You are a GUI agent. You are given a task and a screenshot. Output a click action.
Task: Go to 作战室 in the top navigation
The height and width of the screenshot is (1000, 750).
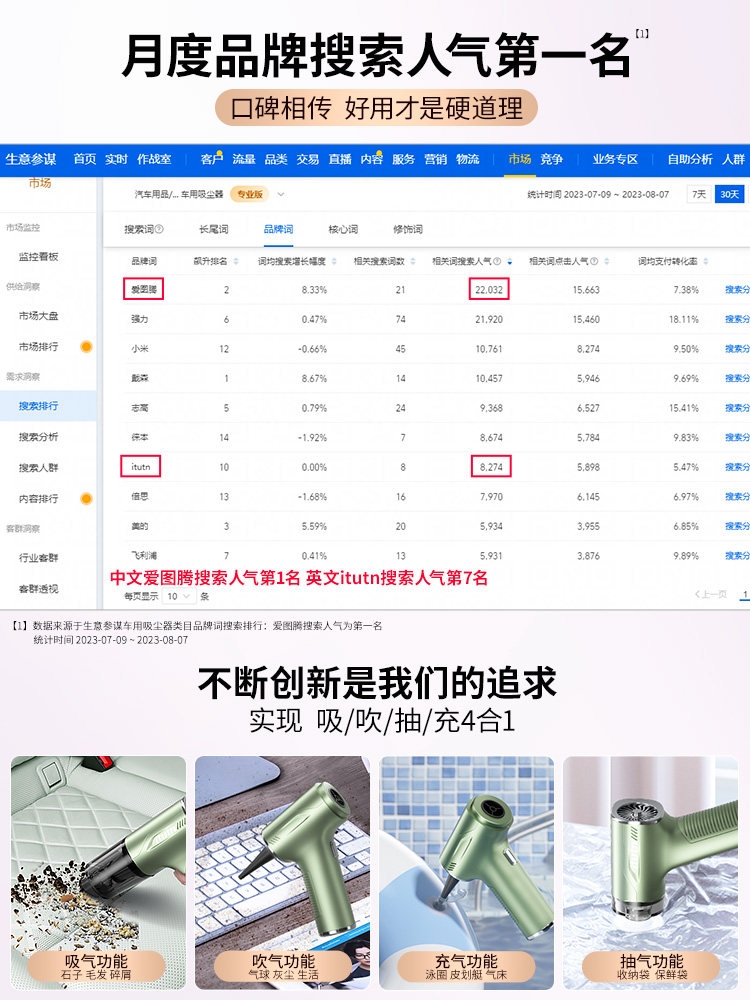[x=154, y=159]
